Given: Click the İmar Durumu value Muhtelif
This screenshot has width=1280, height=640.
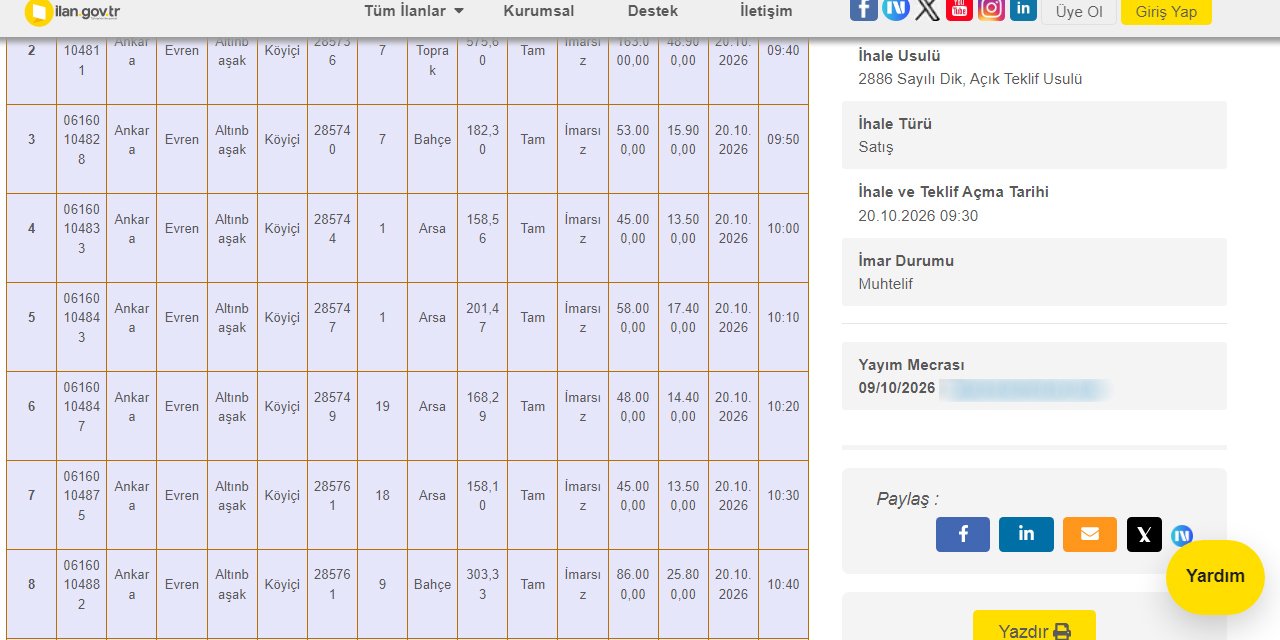Looking at the screenshot, I should [x=885, y=284].
